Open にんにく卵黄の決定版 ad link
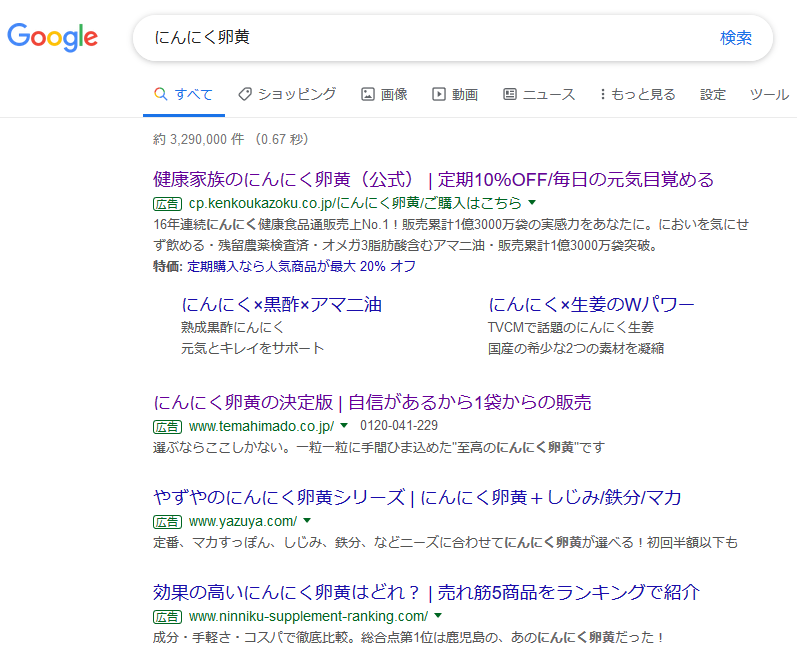The width and height of the screenshot is (797, 661). [x=373, y=403]
